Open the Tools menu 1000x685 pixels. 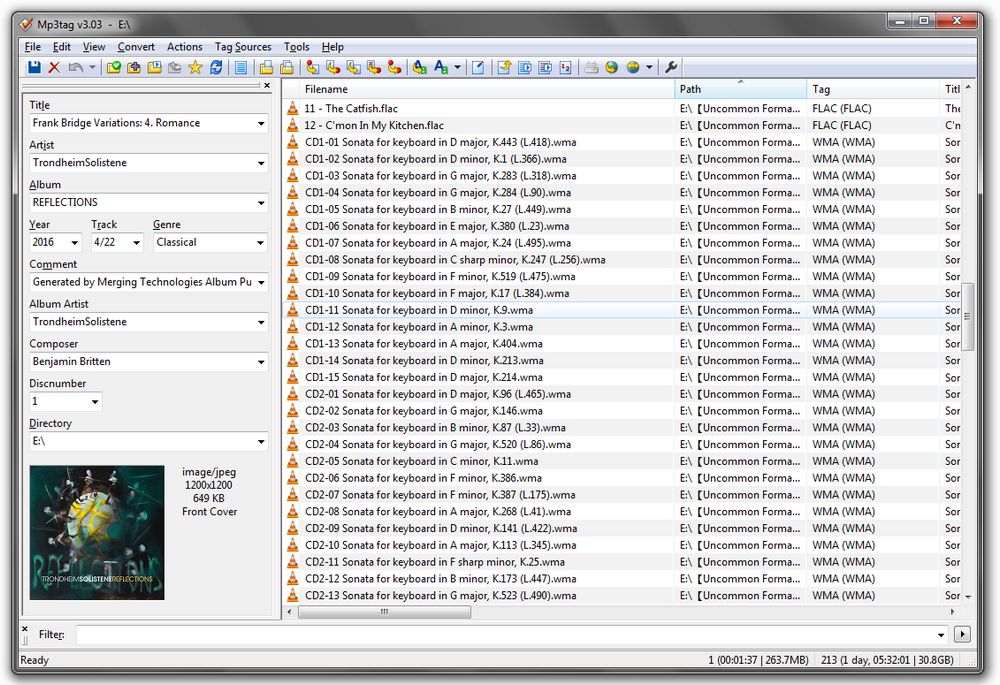(296, 46)
